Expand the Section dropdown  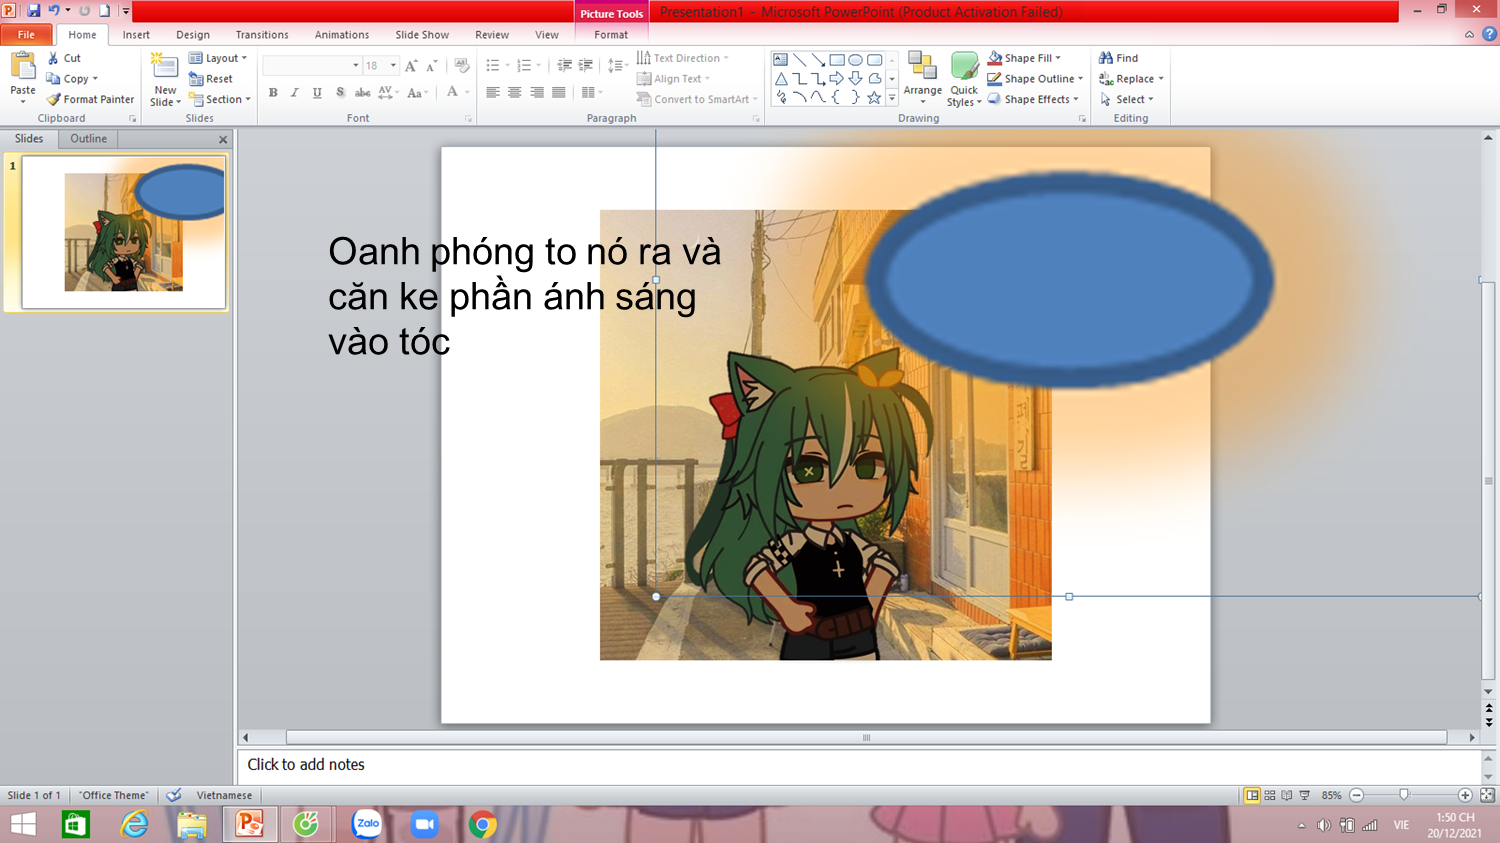(x=220, y=100)
